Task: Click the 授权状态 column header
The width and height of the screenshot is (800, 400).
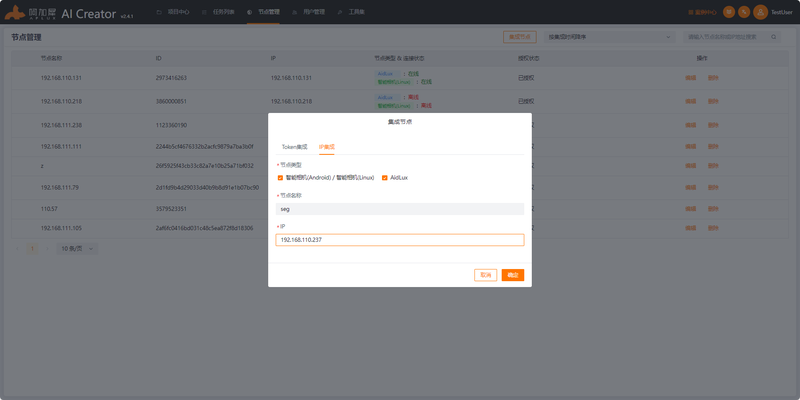Action: tap(529, 59)
